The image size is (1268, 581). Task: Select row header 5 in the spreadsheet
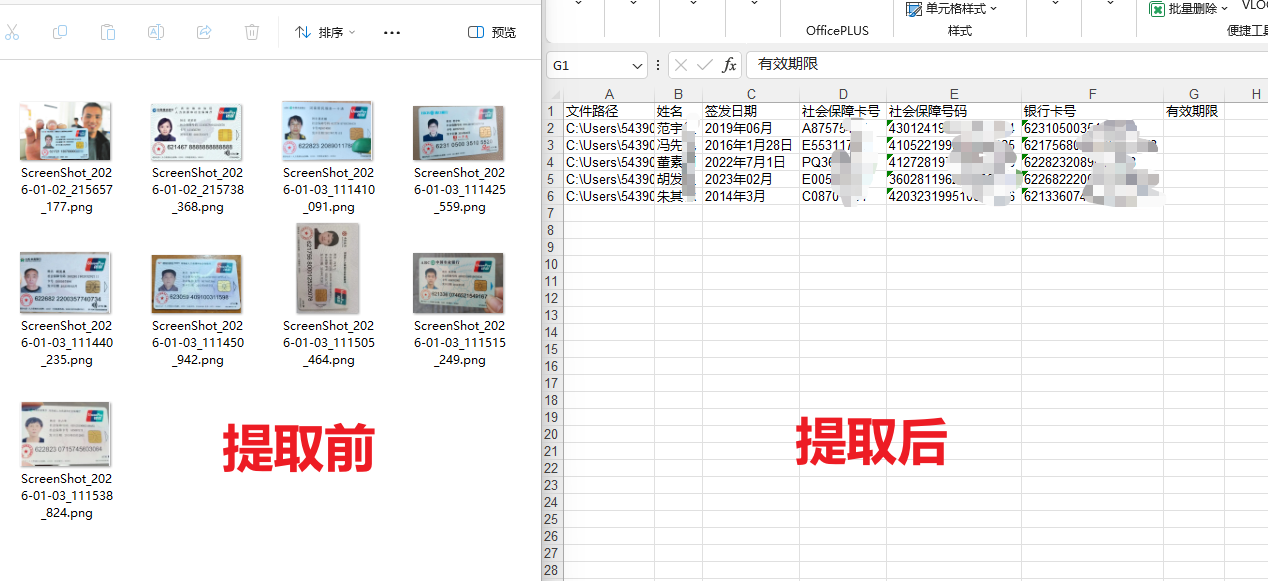click(550, 178)
